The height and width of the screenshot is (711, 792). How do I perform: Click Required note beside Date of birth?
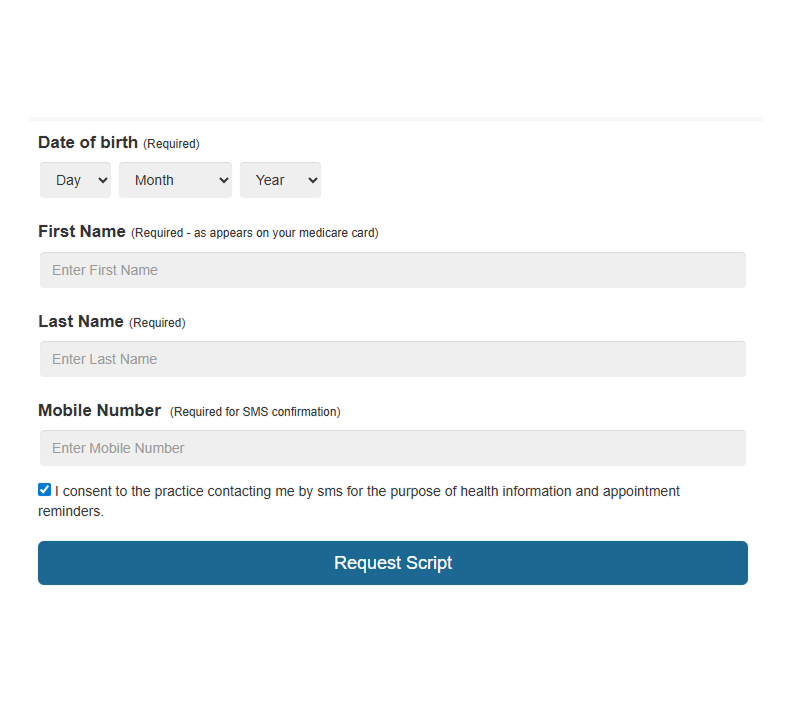coord(171,144)
